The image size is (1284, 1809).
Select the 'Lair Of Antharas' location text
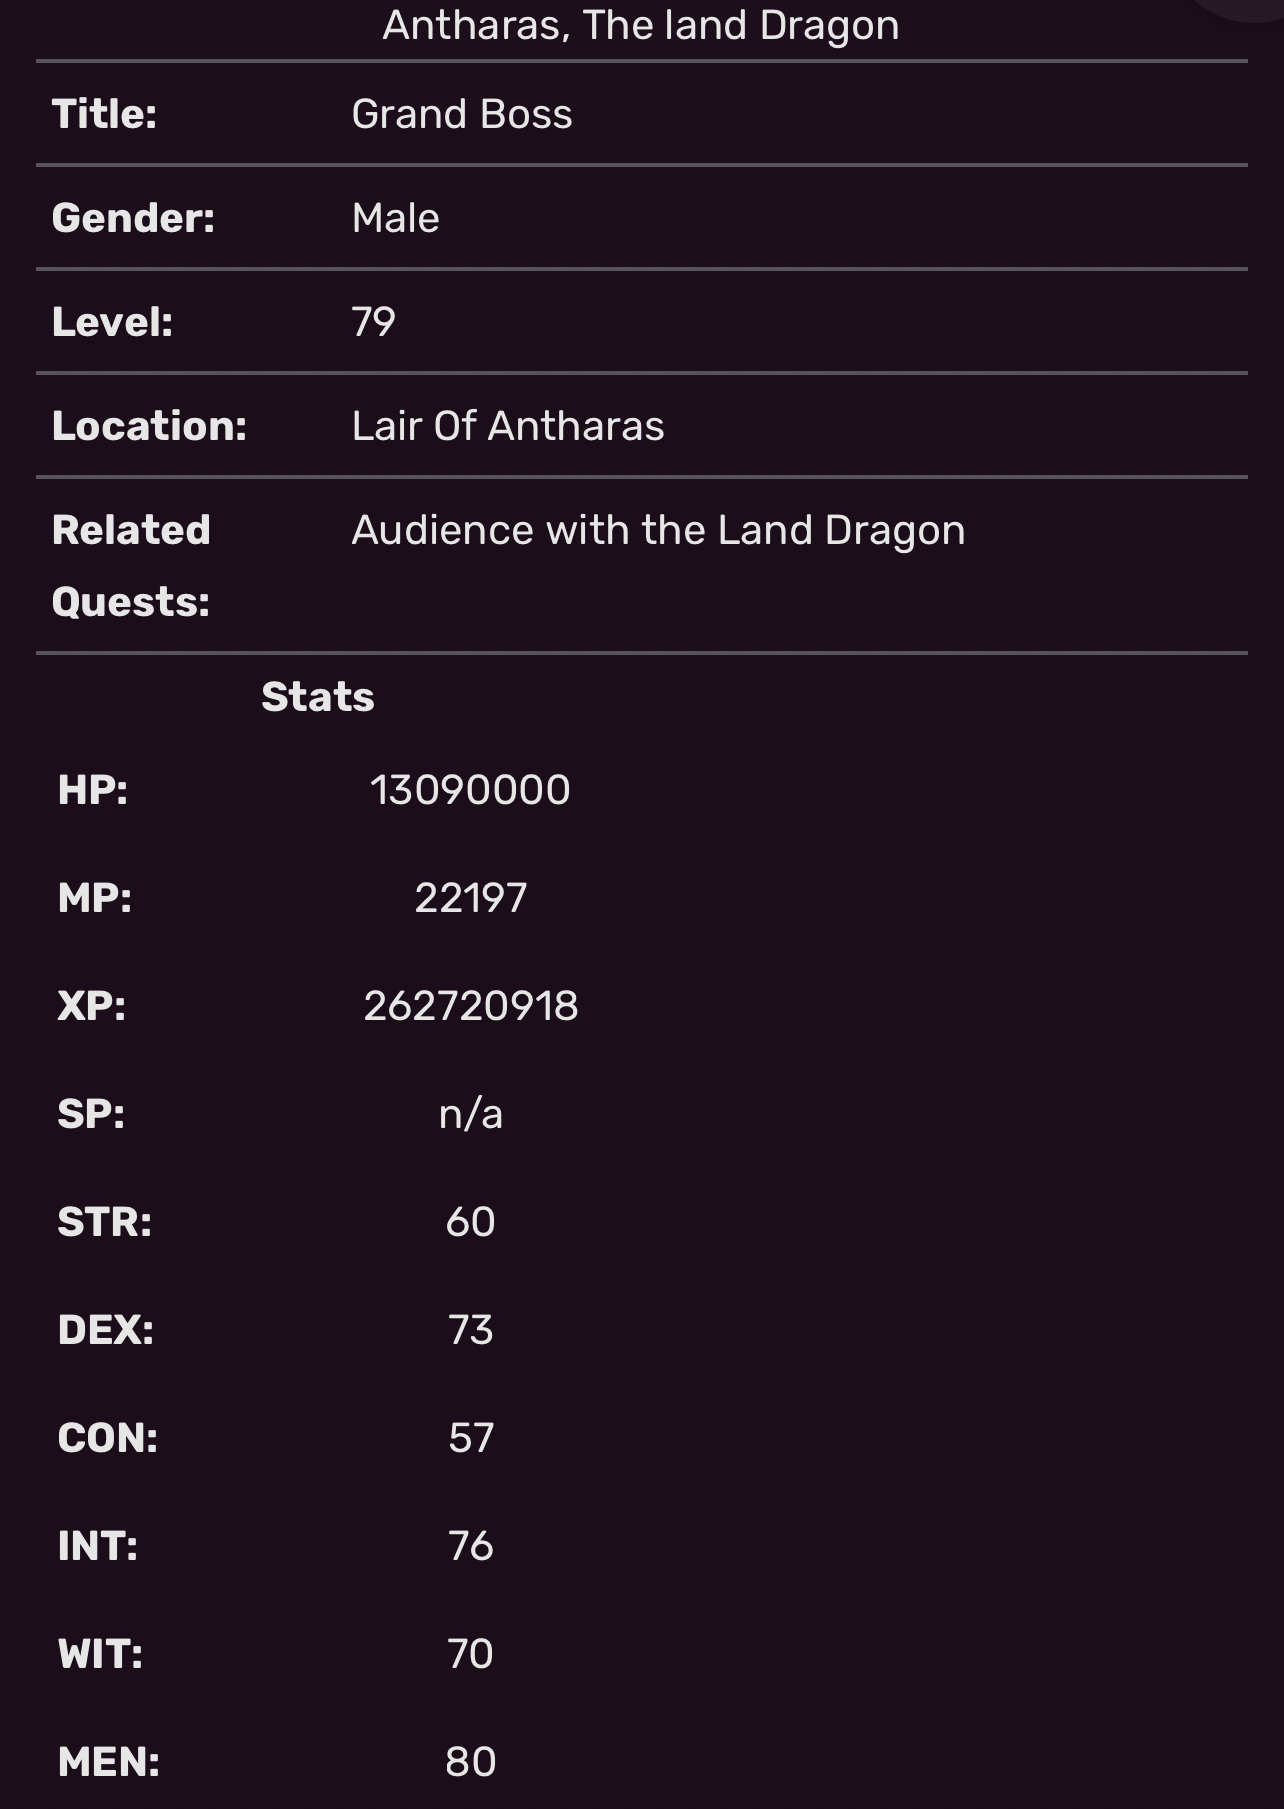[x=508, y=426]
